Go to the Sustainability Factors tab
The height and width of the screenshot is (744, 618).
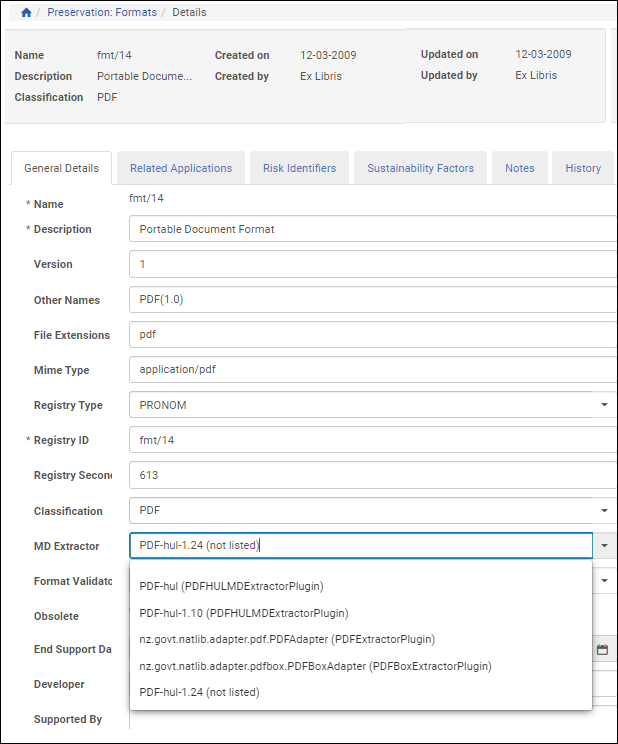point(420,168)
